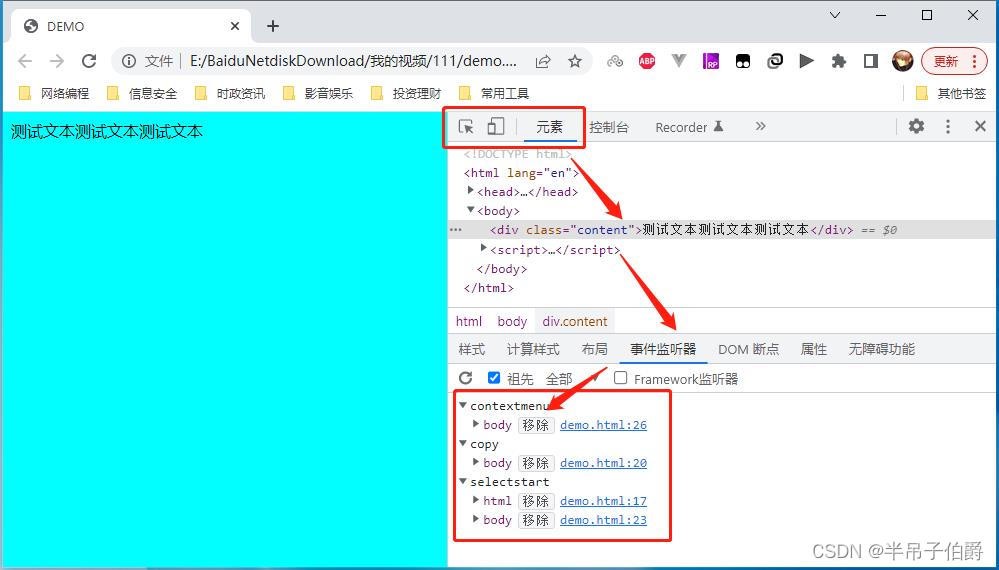The height and width of the screenshot is (570, 999).
Task: Switch to the 控制台 Console tab
Action: (x=608, y=127)
